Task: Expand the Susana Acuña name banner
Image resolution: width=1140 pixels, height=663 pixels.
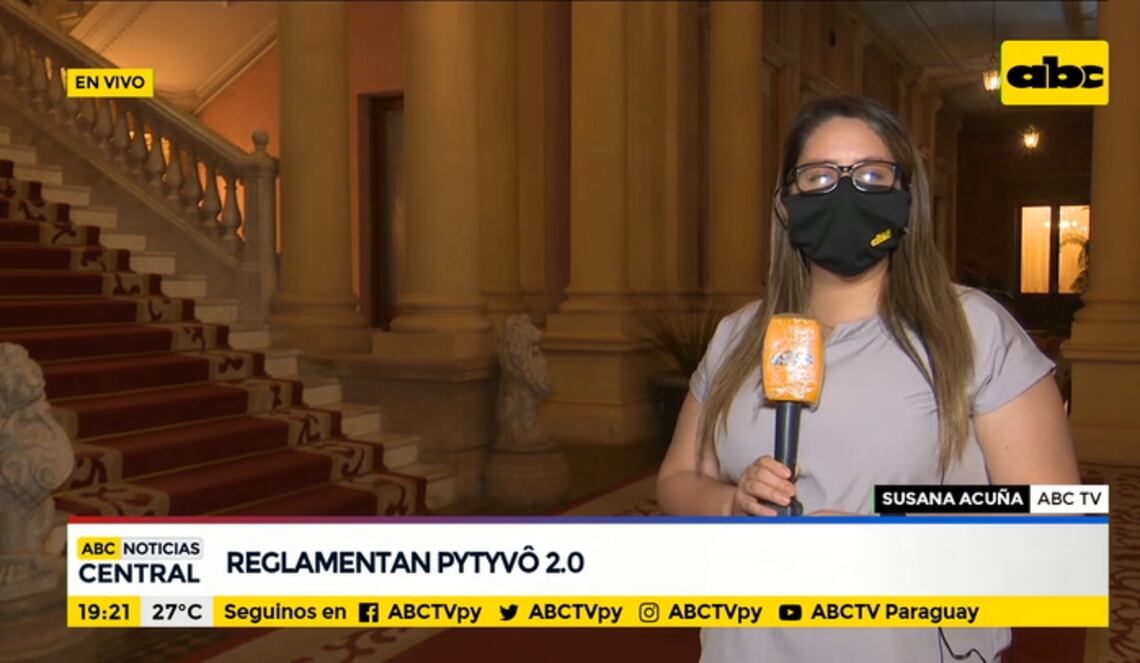Action: [x=952, y=496]
